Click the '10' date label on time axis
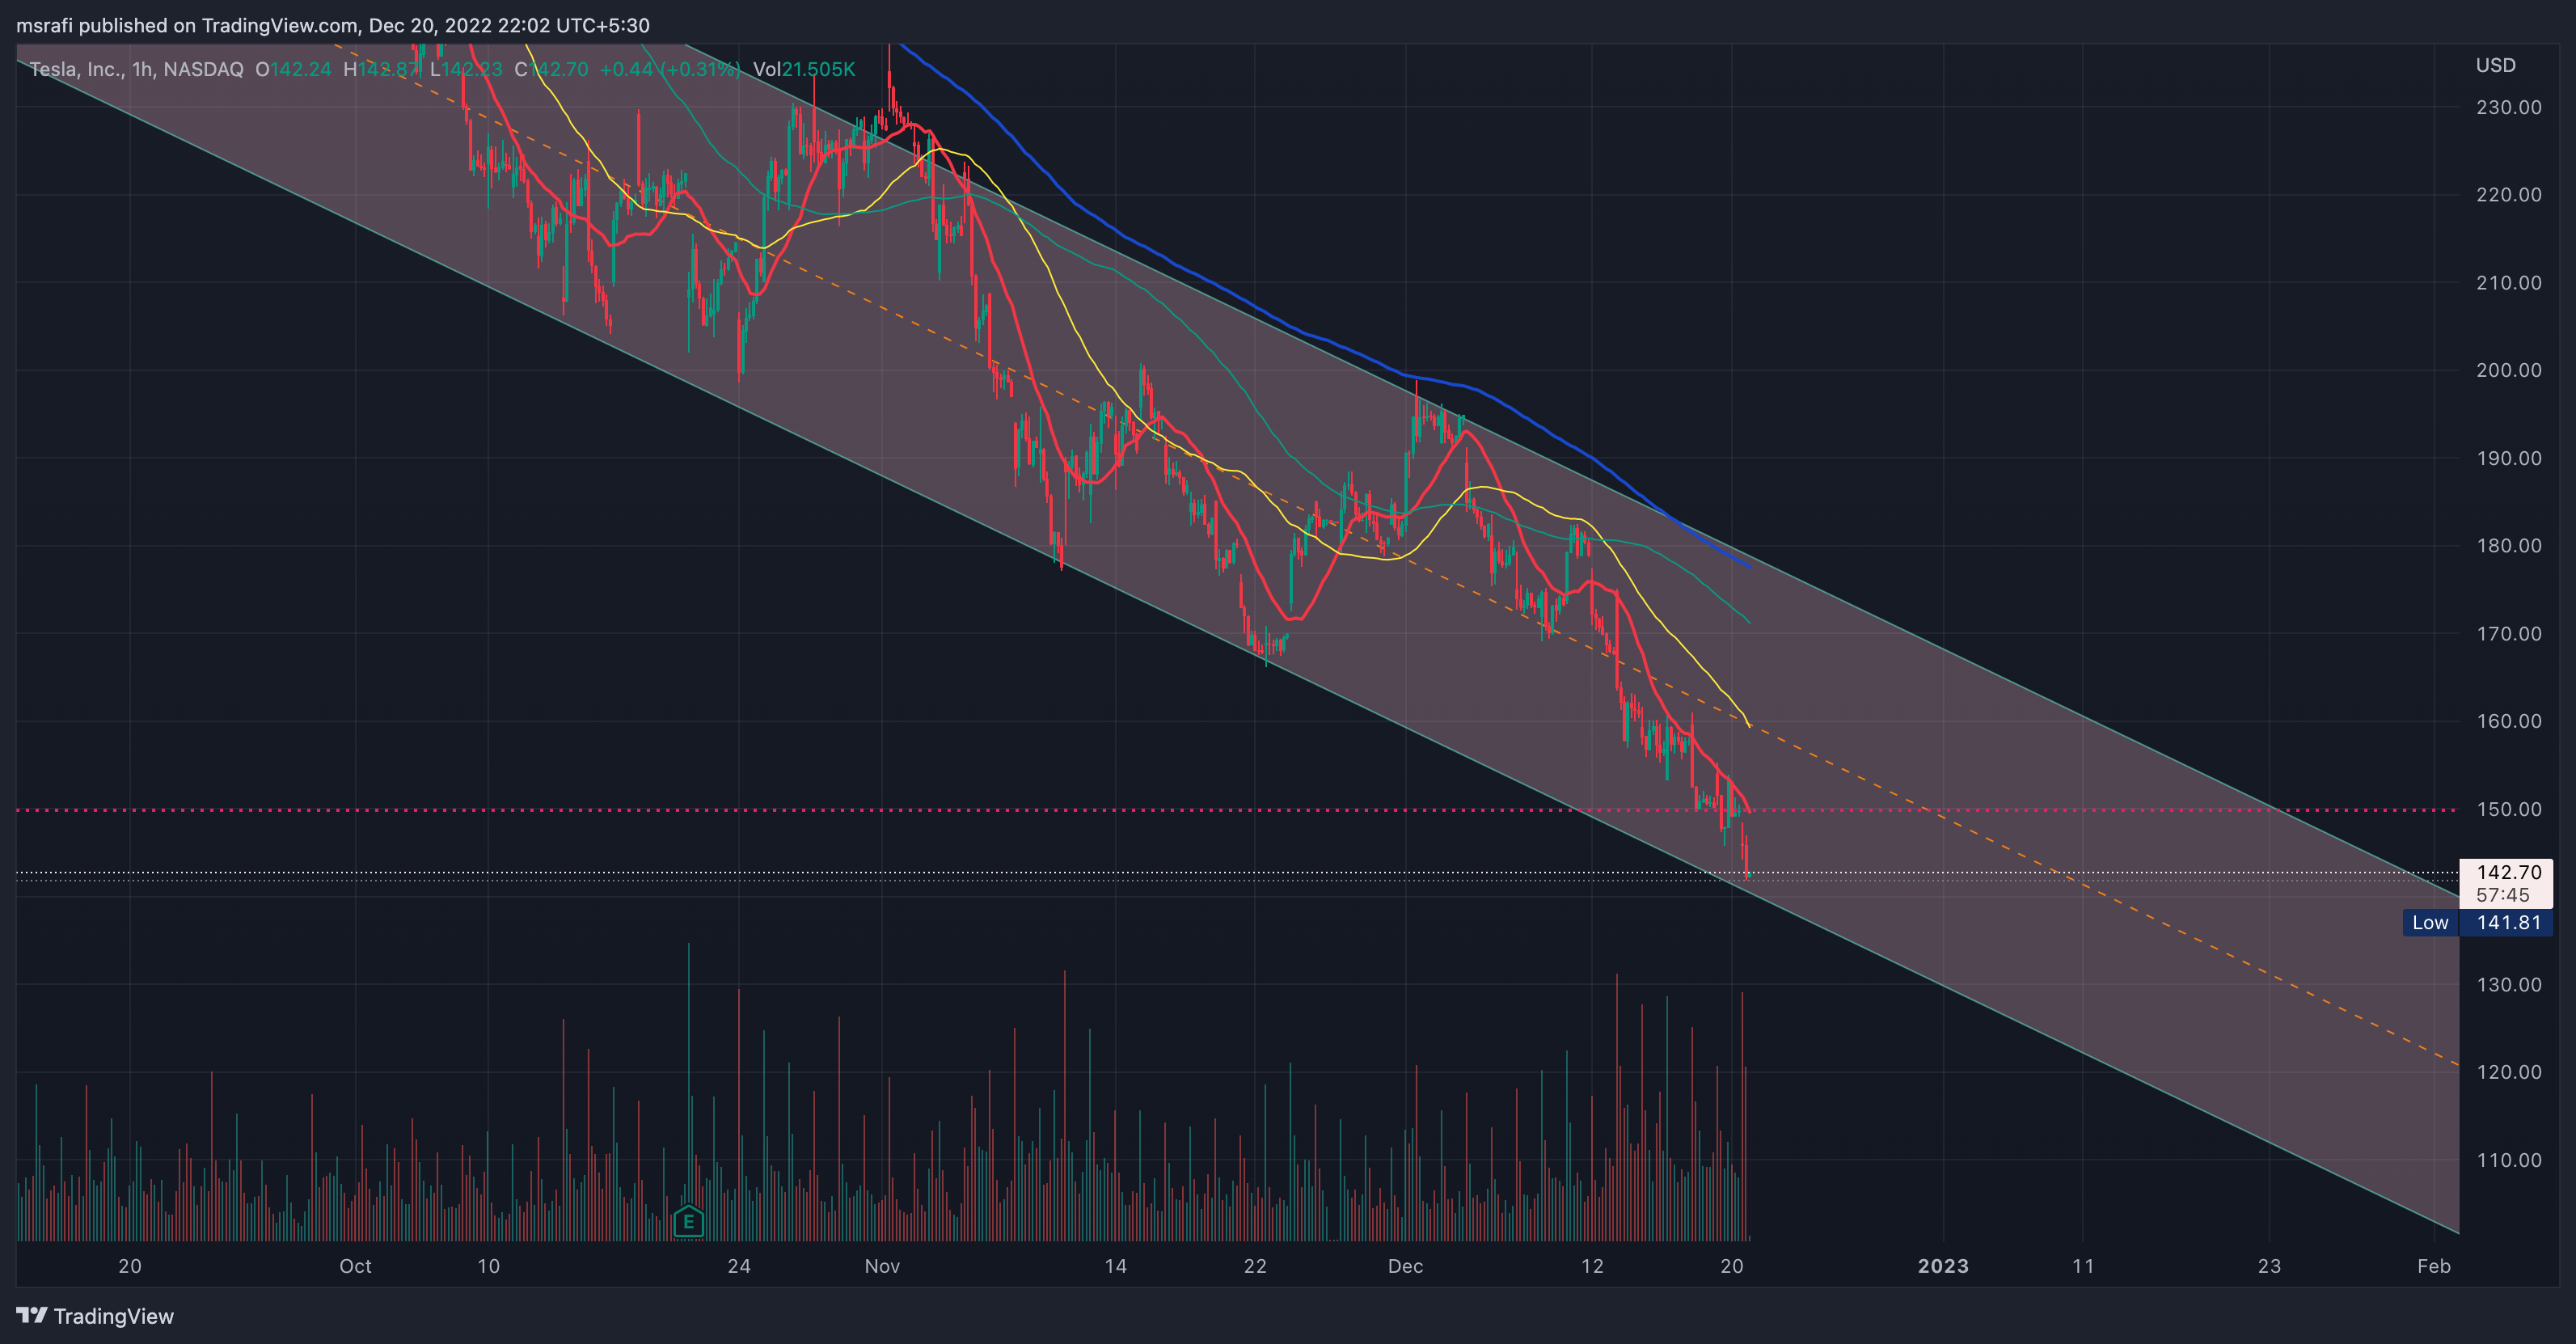The height and width of the screenshot is (1344, 2576). [488, 1266]
